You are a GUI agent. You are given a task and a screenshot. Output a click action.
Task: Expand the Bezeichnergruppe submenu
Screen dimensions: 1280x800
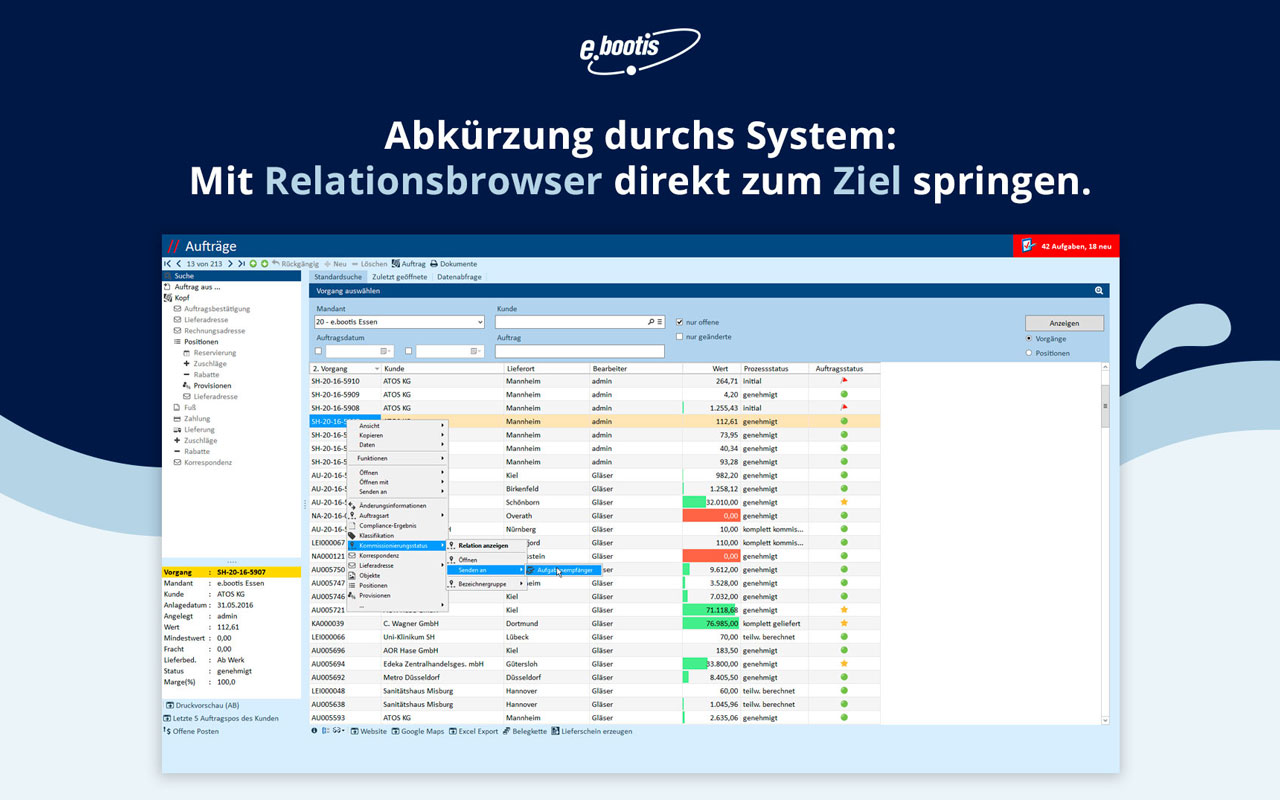pos(486,583)
